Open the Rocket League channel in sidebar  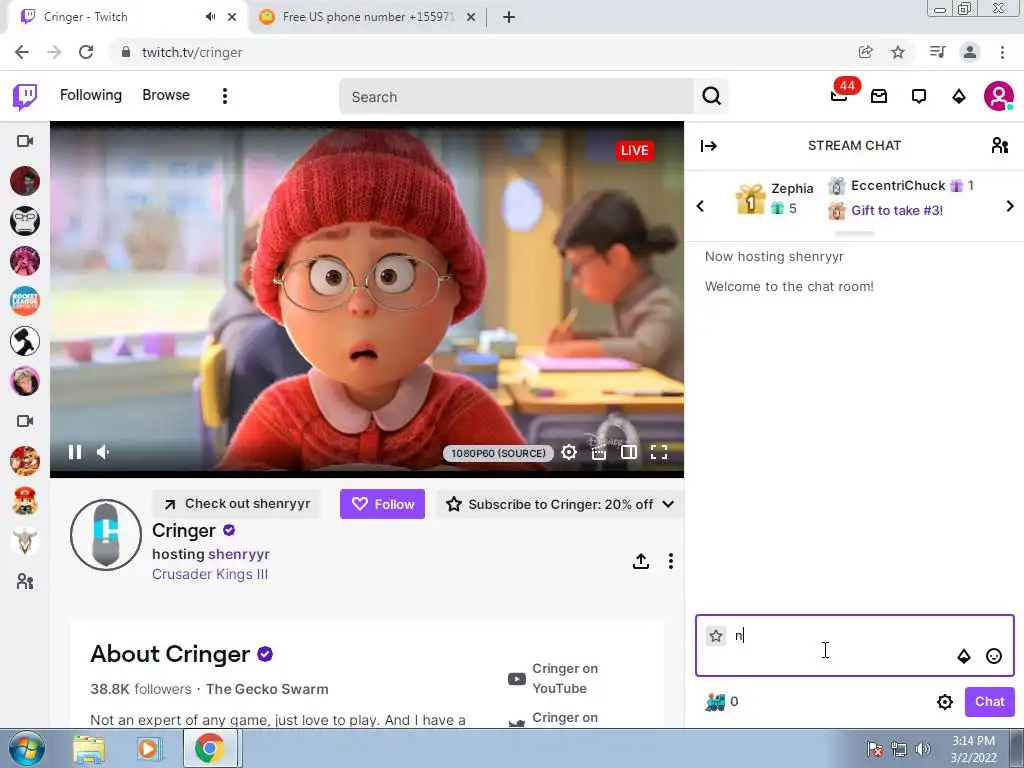point(25,301)
